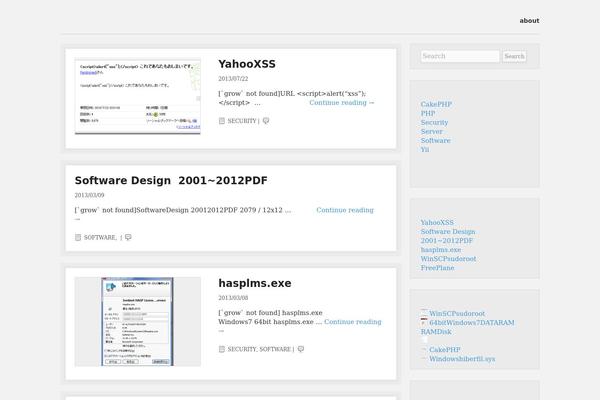
Task: Open the YahooXSS post title
Action: pyautogui.click(x=247, y=64)
